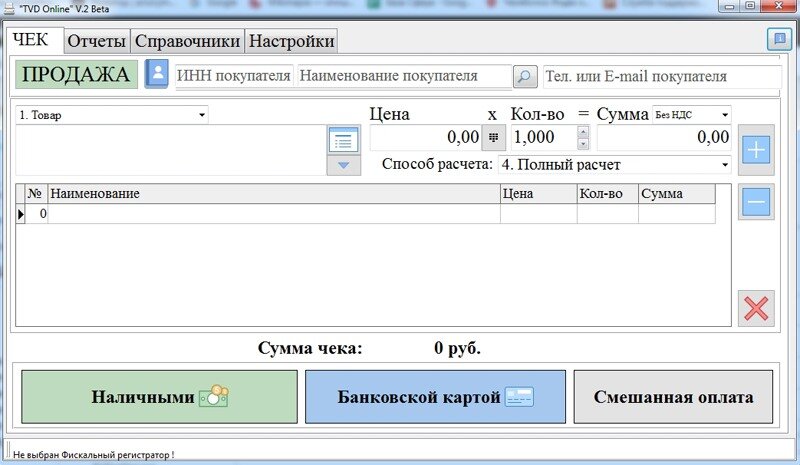Click the № column header
800x465 pixels.
point(35,194)
